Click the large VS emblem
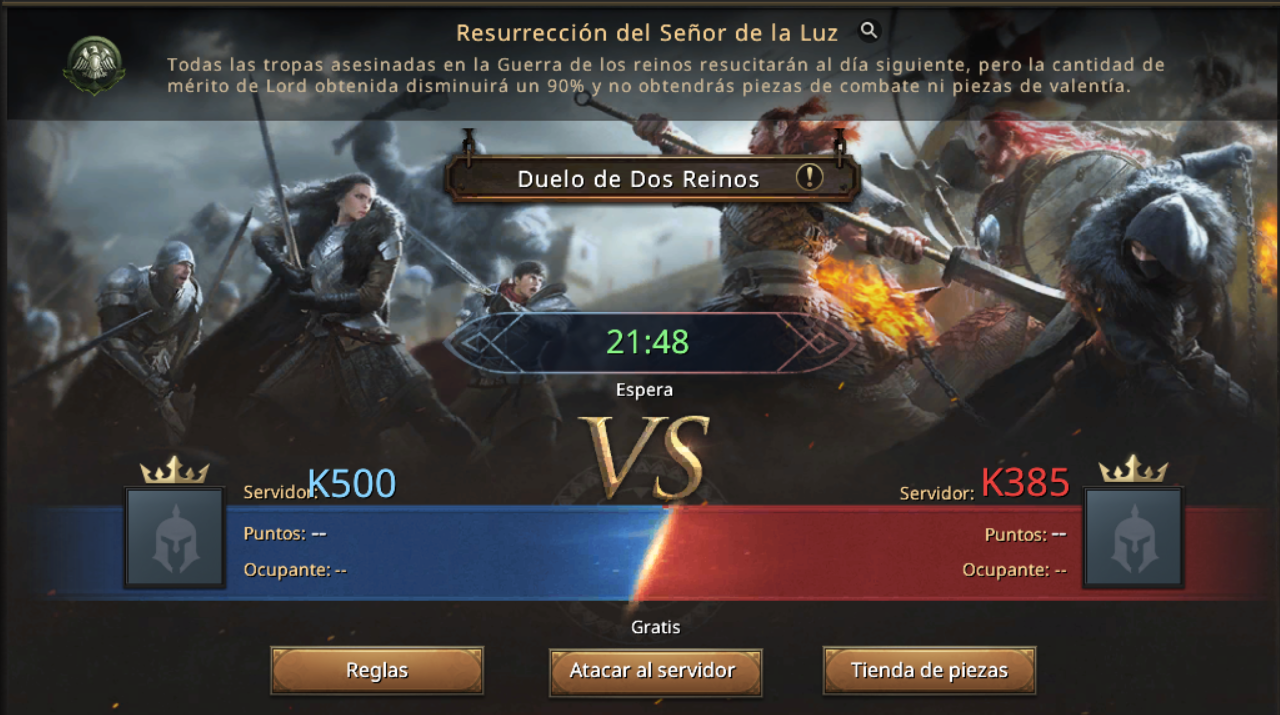This screenshot has width=1280, height=715. [648, 456]
